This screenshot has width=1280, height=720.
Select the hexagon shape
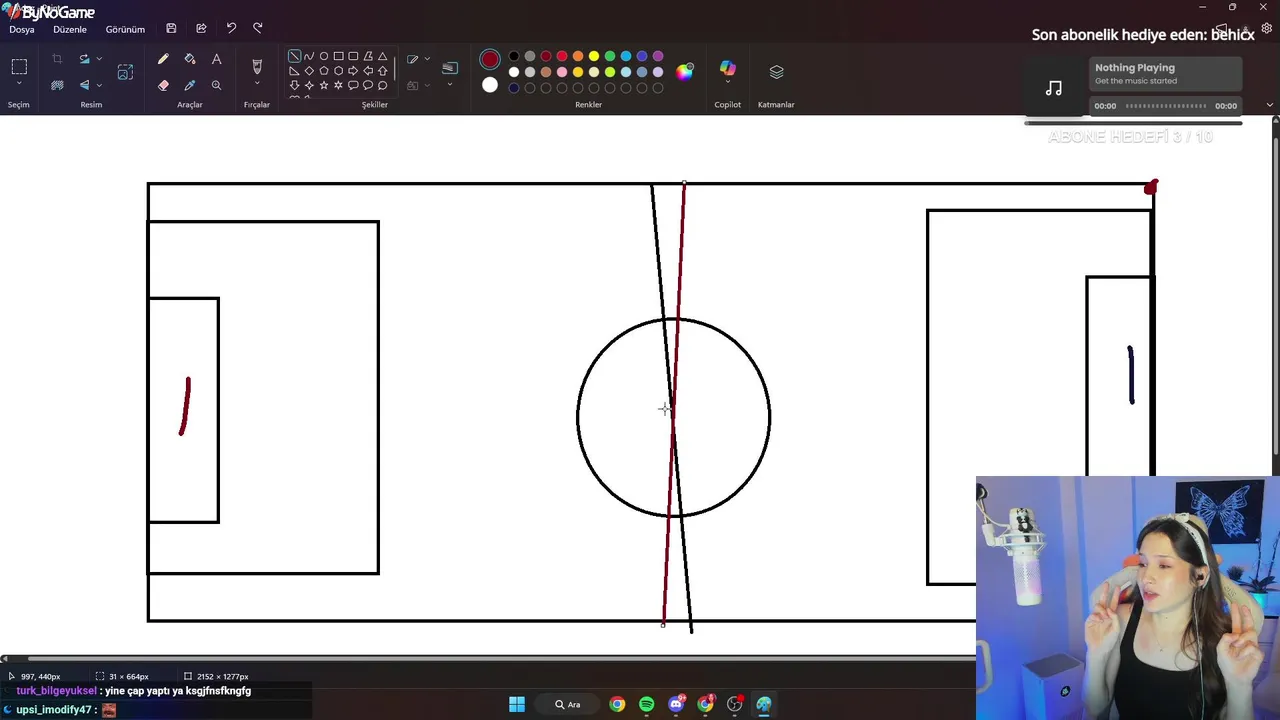pyautogui.click(x=338, y=71)
